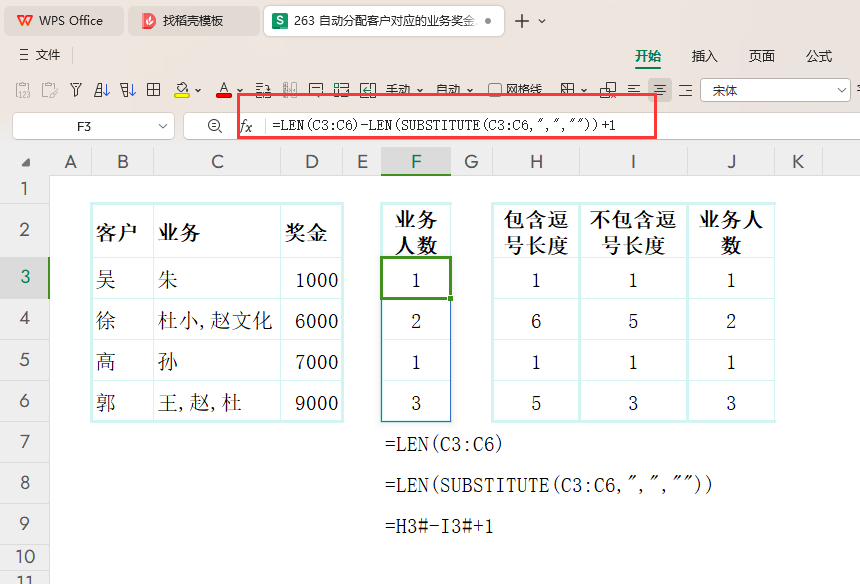The width and height of the screenshot is (860, 584).
Task: Click the 奖金 cell showing 6000
Action: point(312,320)
